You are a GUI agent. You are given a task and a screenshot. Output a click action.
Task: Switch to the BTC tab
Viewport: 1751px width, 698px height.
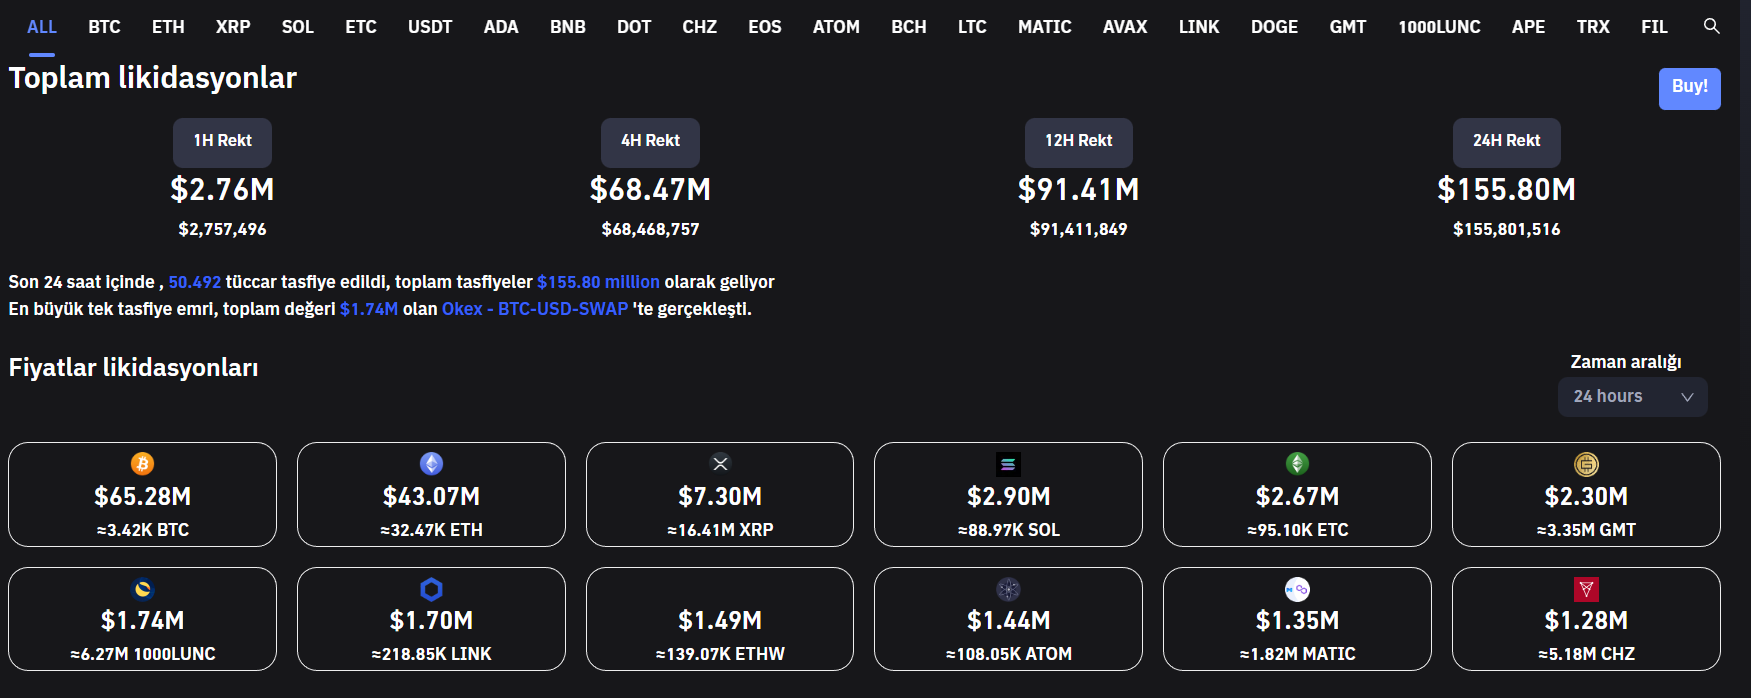pos(104,27)
